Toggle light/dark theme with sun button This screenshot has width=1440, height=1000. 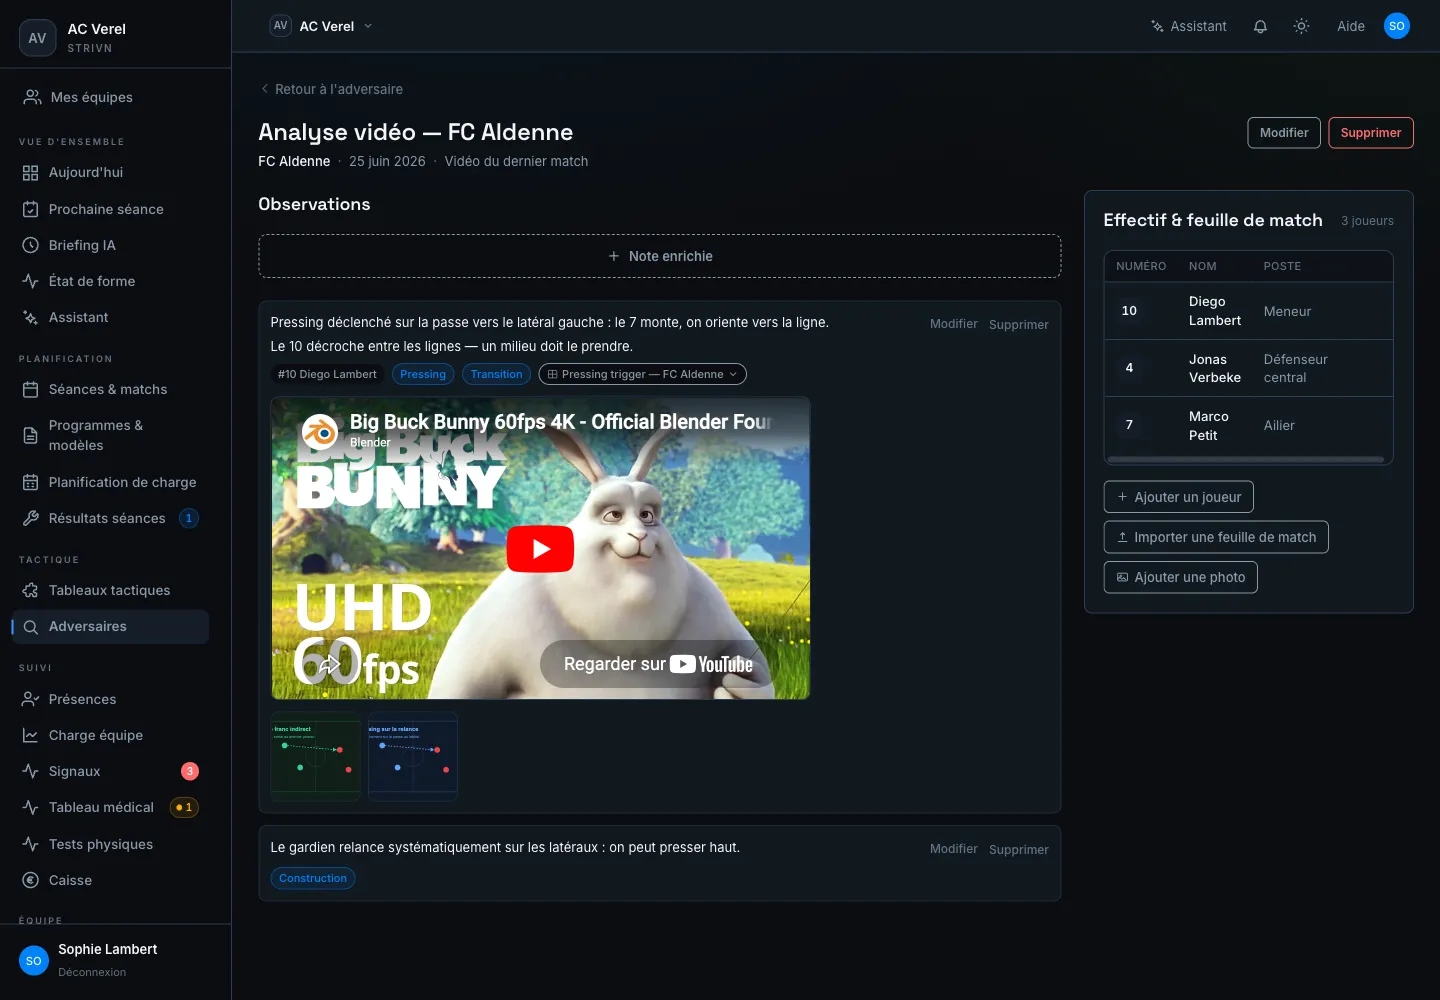[1301, 26]
